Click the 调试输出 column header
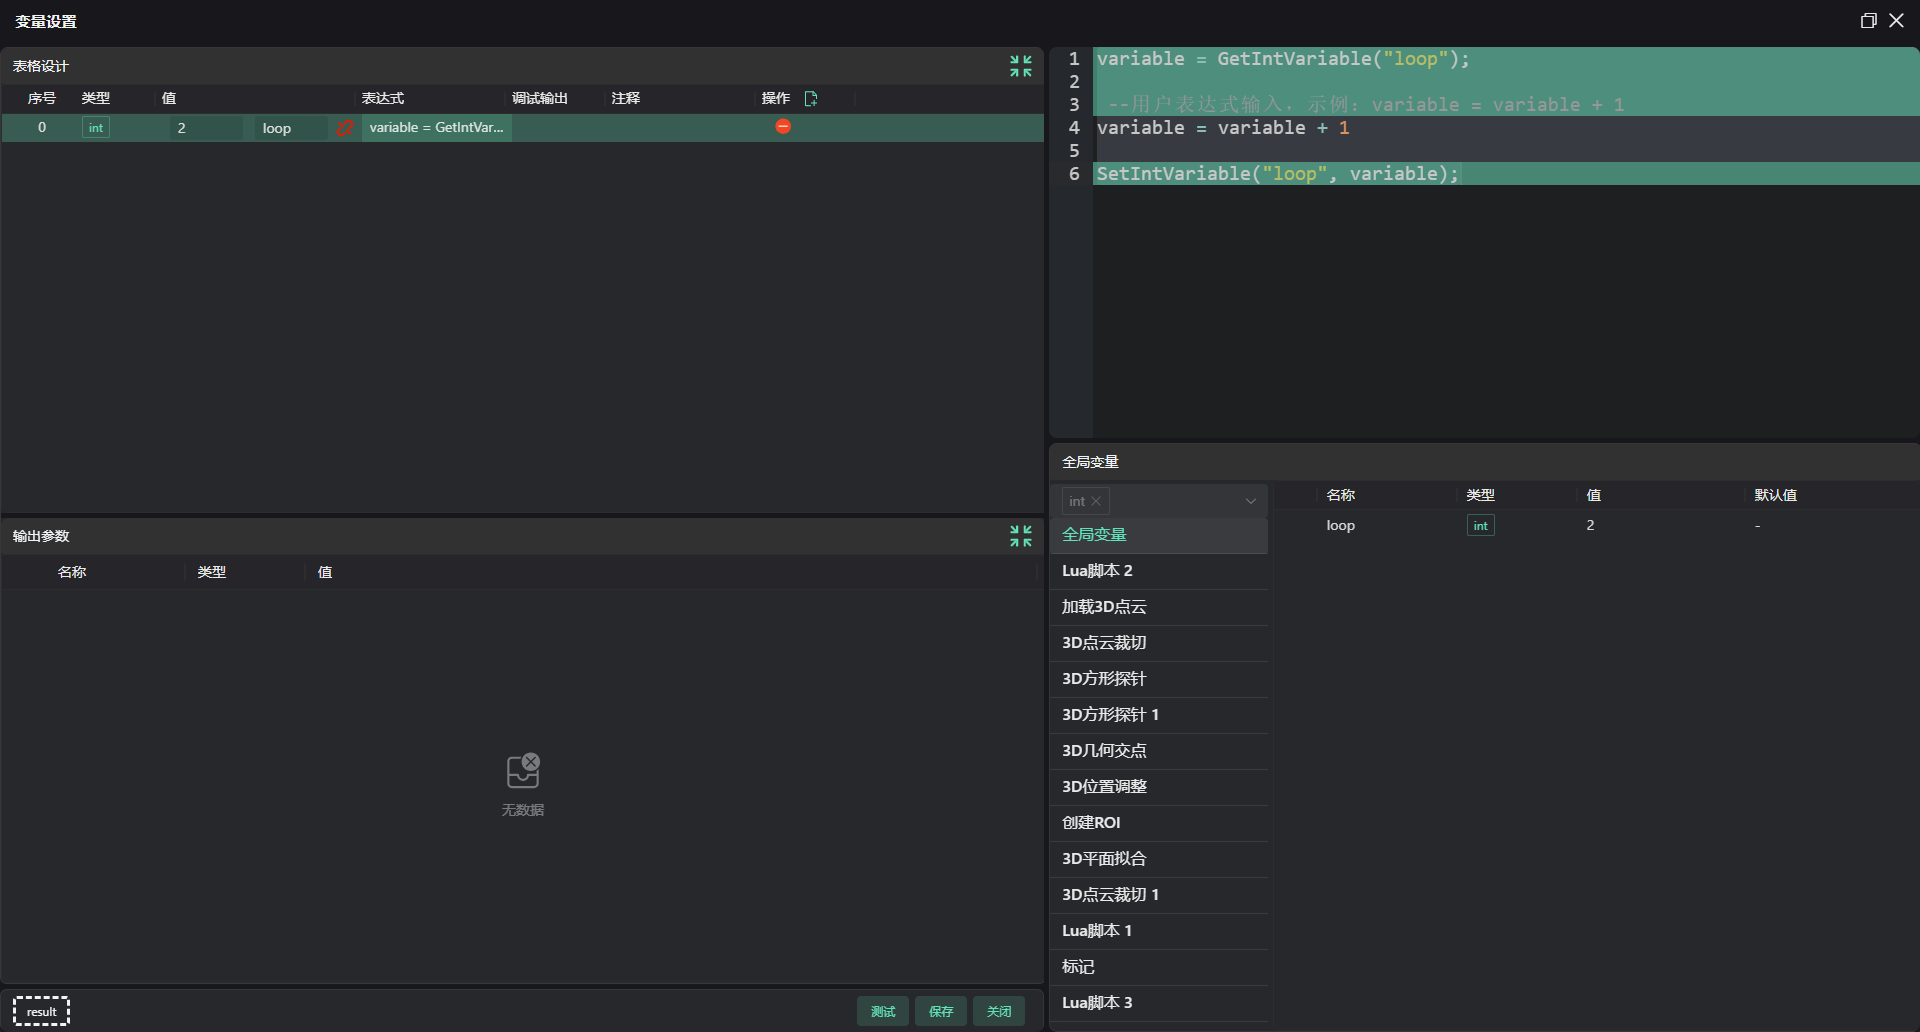The image size is (1920, 1032). tap(540, 98)
